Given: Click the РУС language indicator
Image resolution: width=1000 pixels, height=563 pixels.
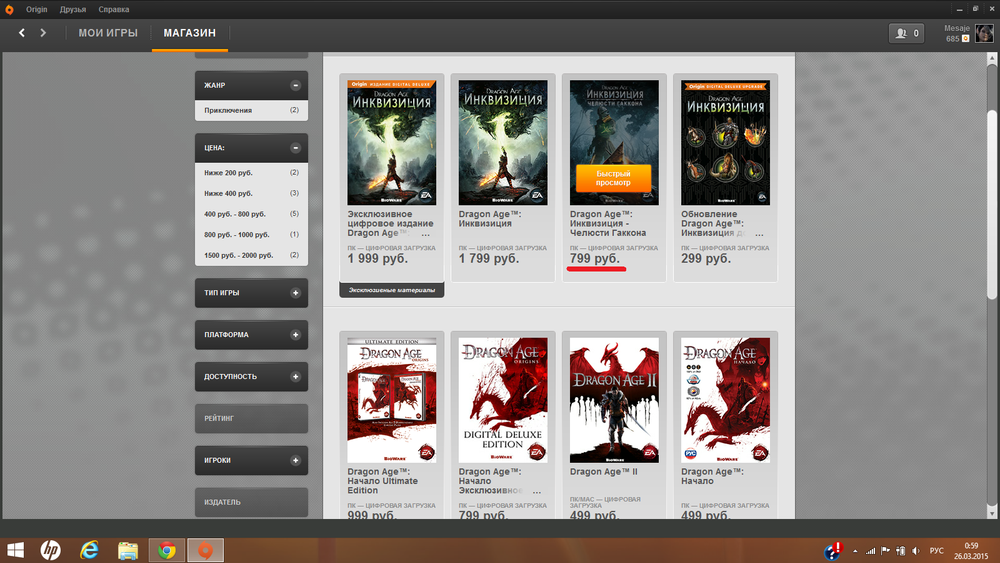Looking at the screenshot, I should point(936,551).
